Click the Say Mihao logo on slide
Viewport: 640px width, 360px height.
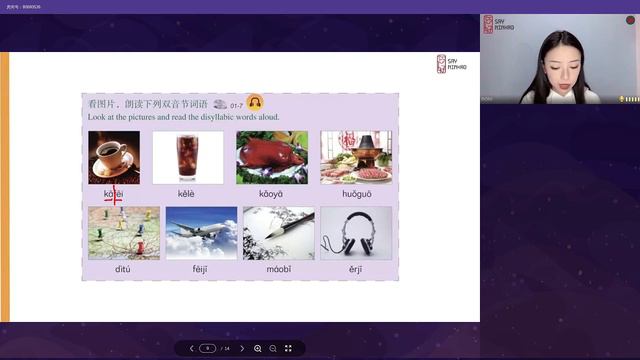pyautogui.click(x=451, y=64)
